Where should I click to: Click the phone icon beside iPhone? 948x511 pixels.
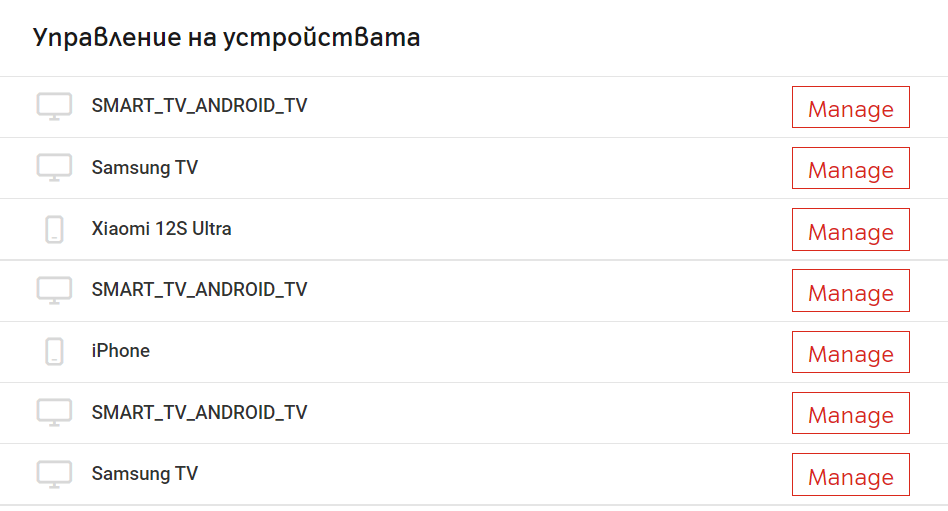54,351
